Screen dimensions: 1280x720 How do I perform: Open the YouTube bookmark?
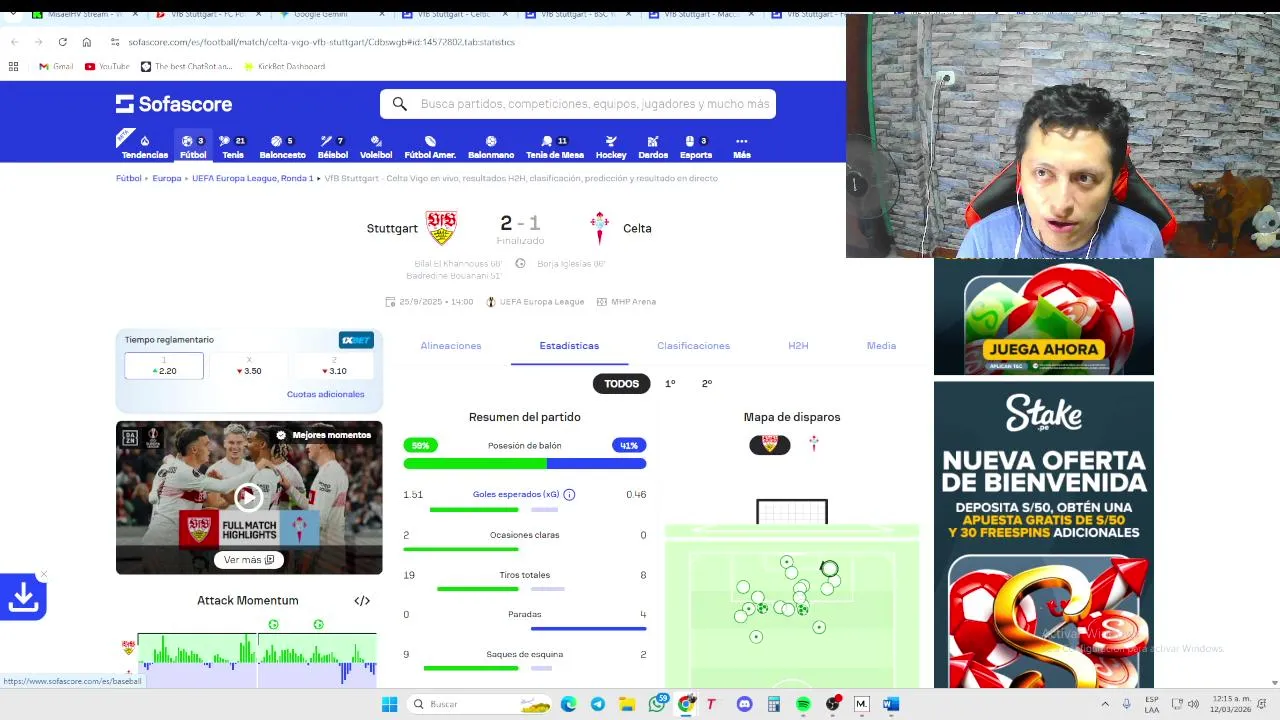click(107, 66)
